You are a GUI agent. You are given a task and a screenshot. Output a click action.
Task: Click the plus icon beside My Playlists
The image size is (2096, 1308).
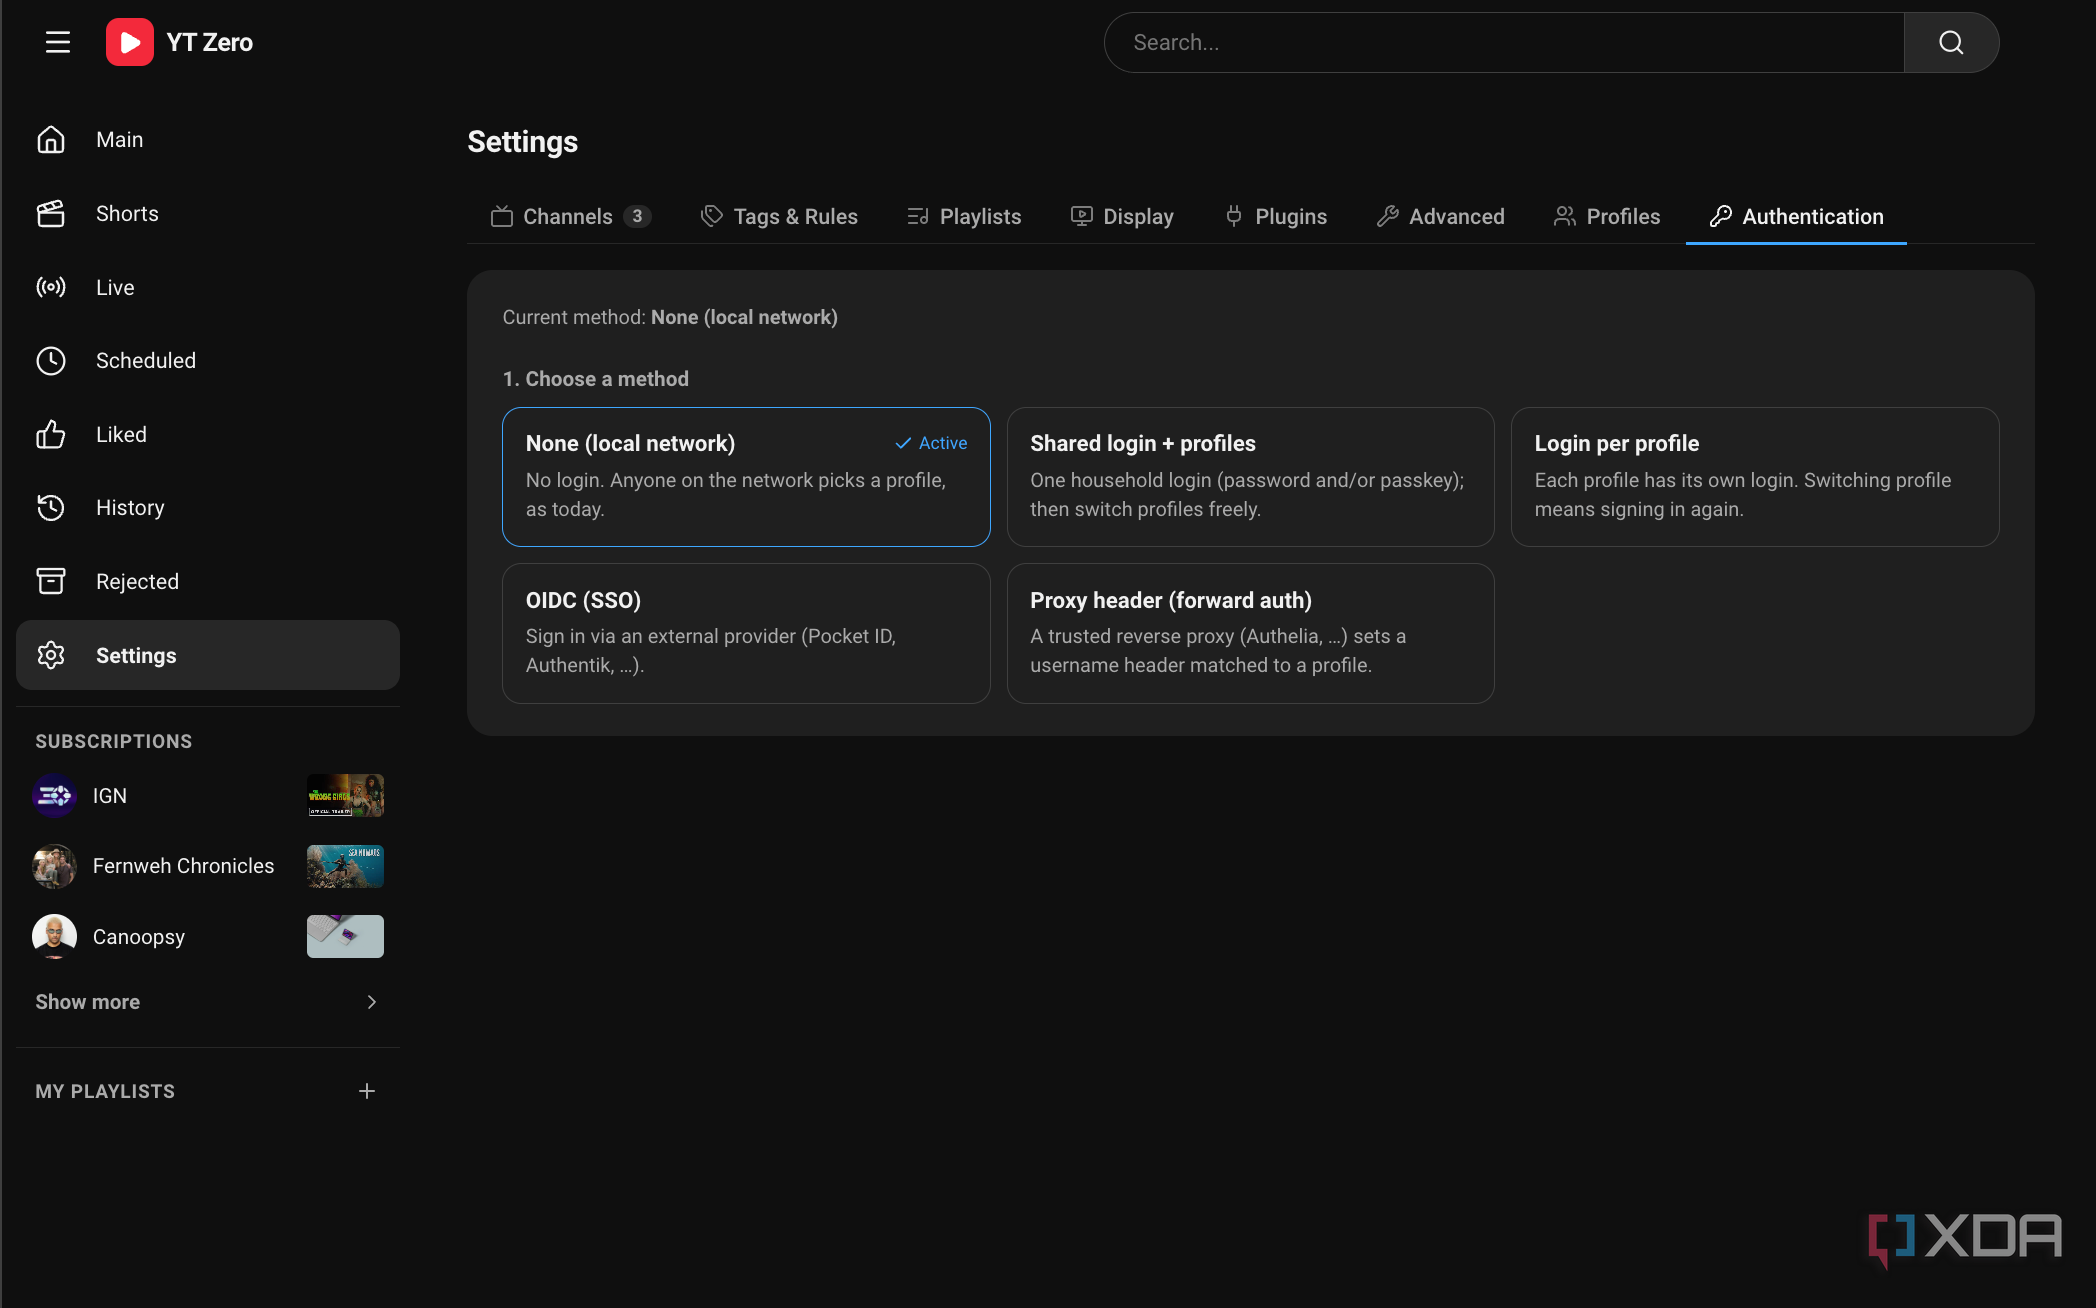tap(367, 1091)
